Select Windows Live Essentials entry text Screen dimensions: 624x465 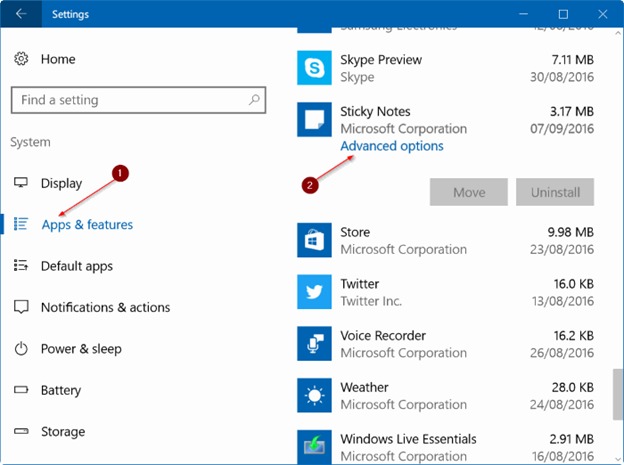(408, 439)
